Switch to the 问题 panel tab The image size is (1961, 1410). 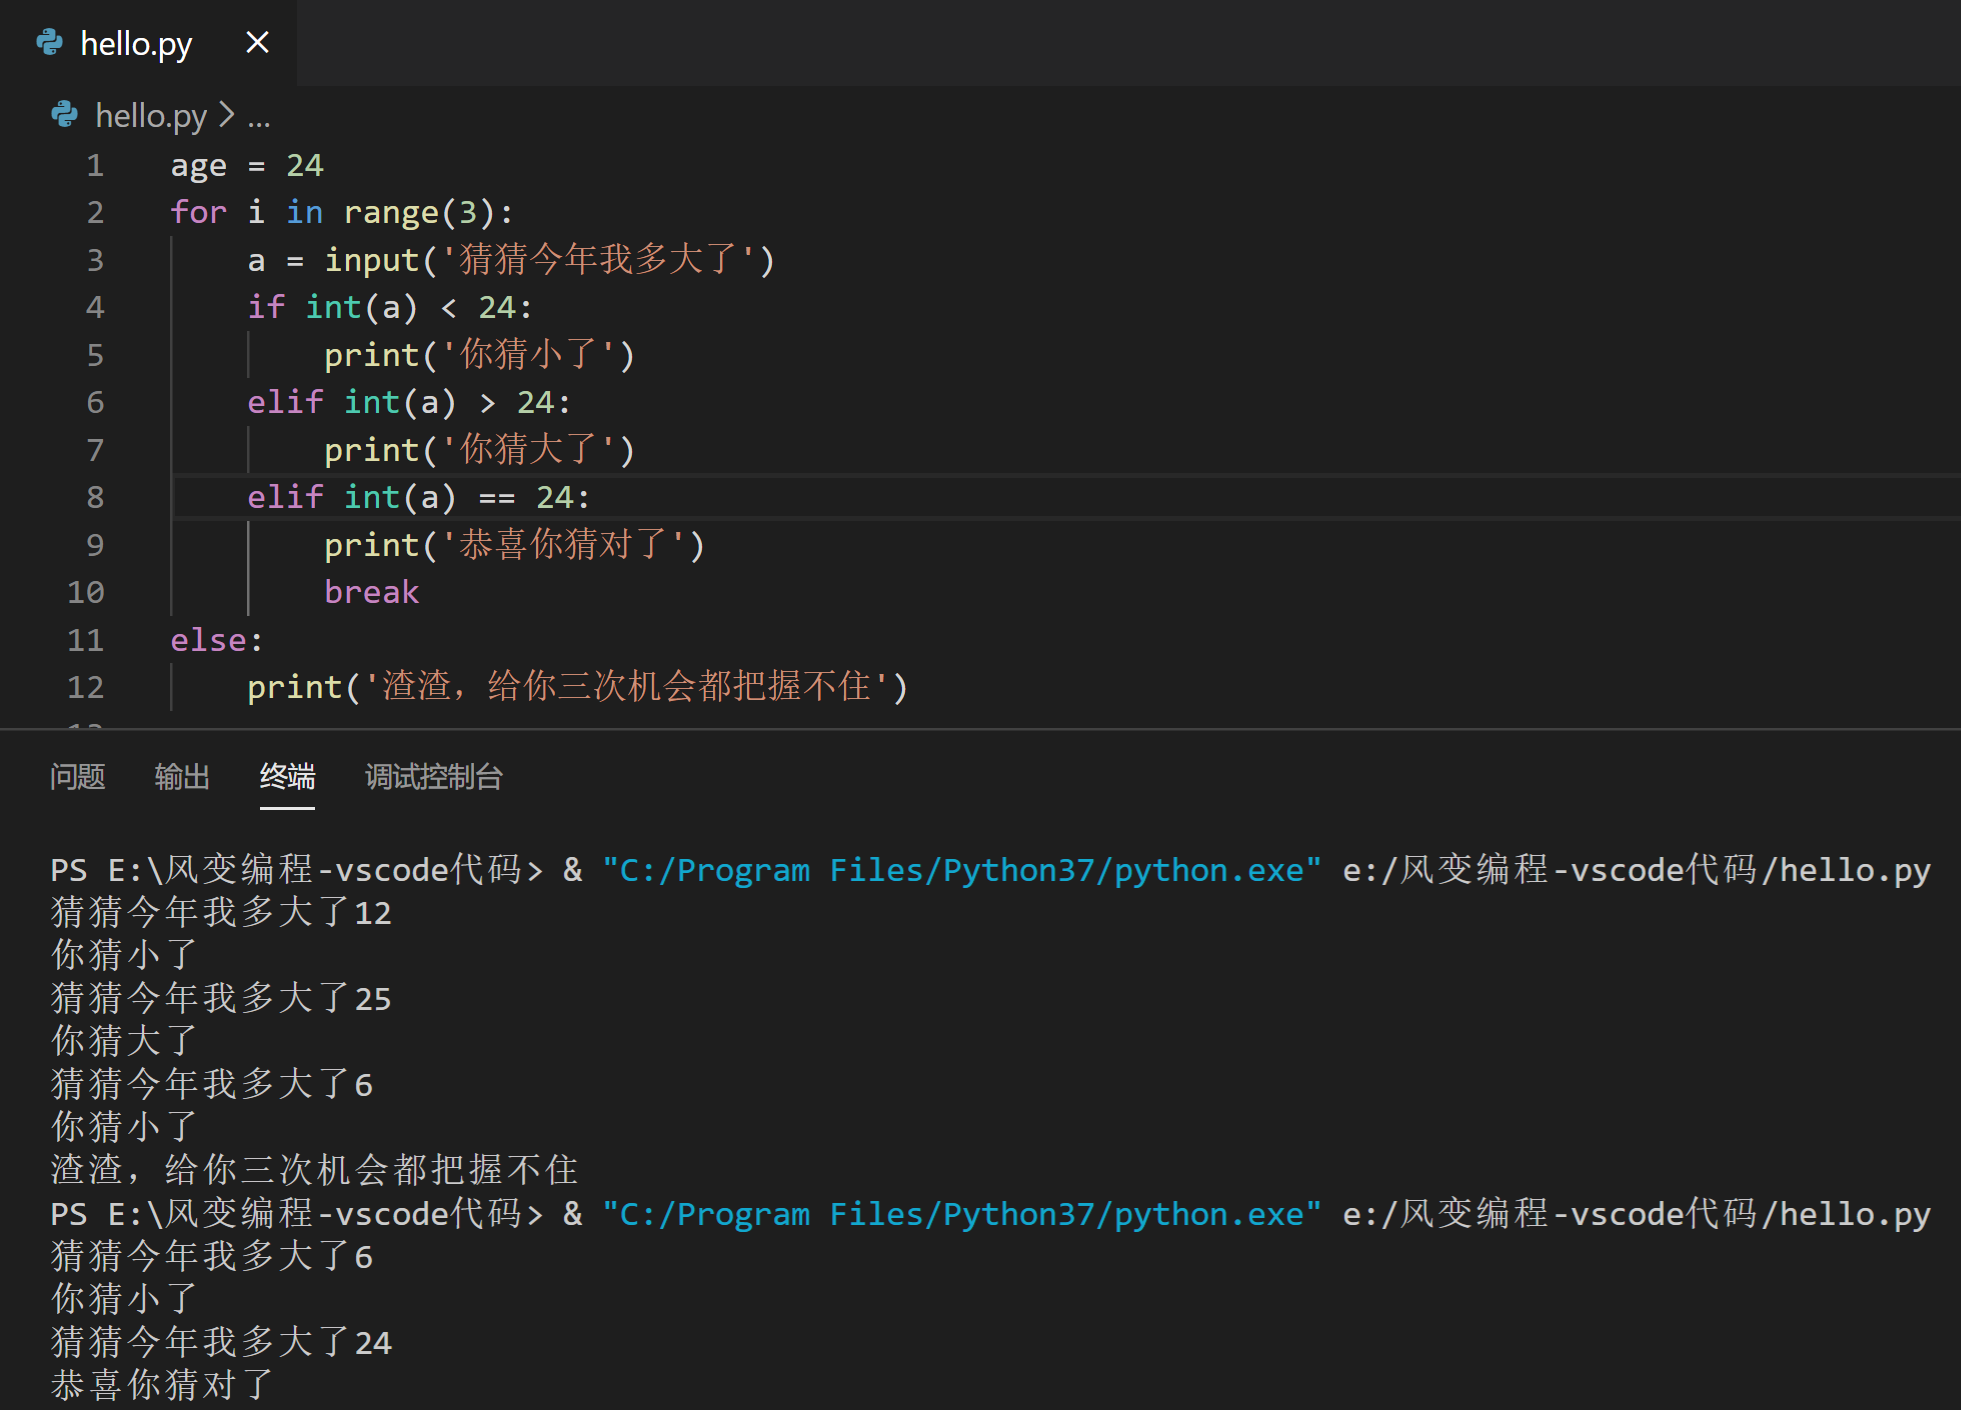click(x=77, y=776)
